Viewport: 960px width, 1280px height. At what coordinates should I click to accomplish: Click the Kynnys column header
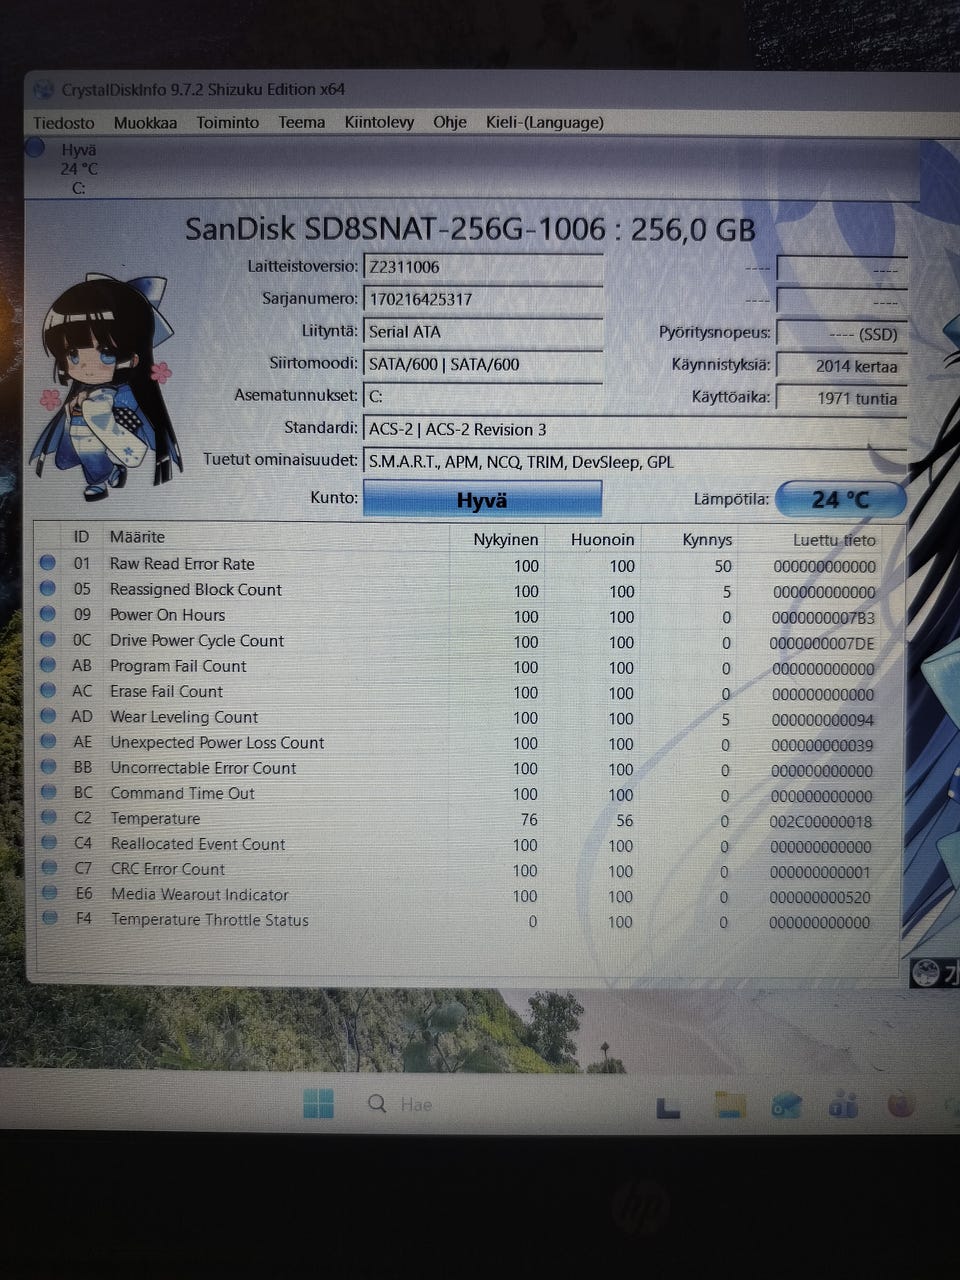pyautogui.click(x=707, y=539)
